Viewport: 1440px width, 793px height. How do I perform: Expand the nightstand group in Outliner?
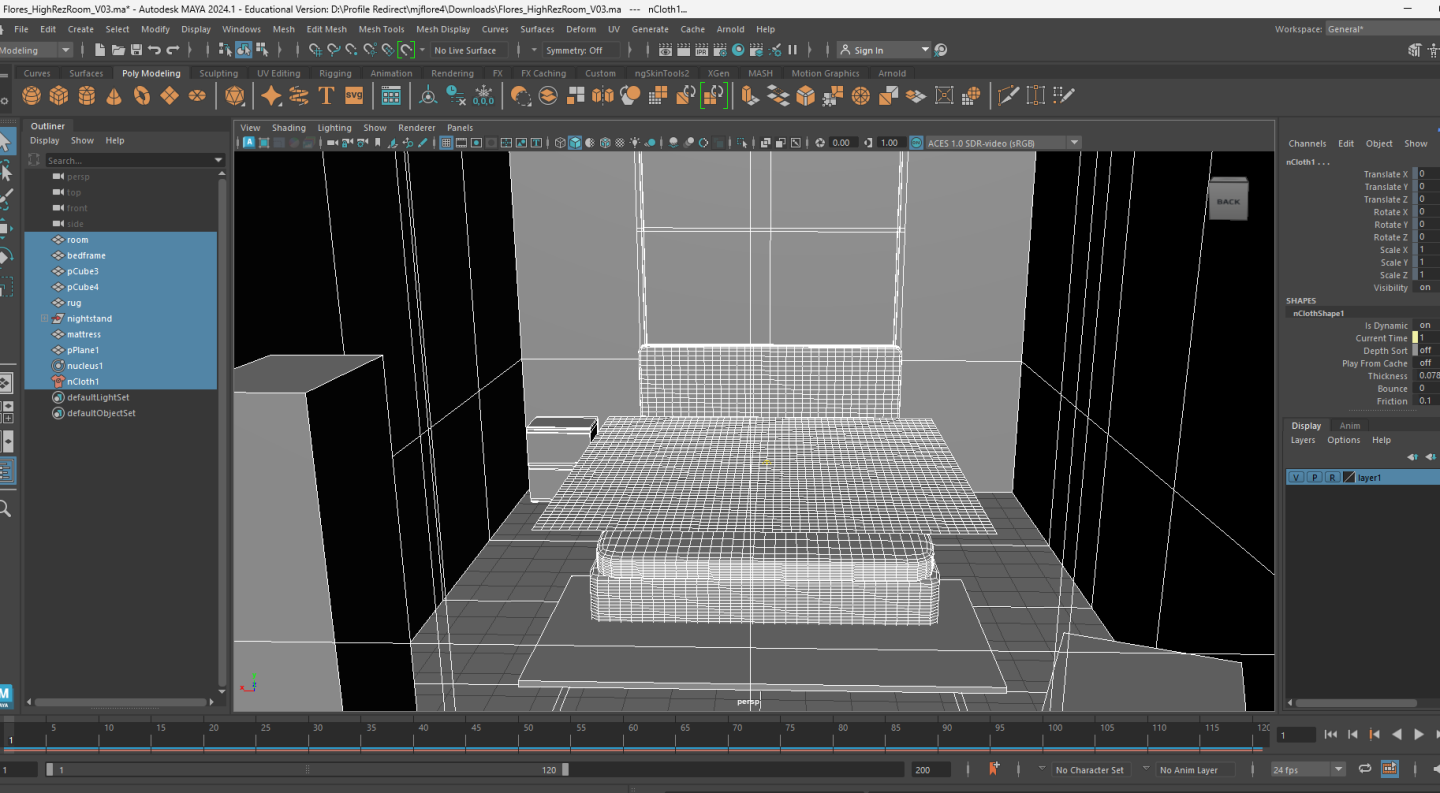(44, 318)
